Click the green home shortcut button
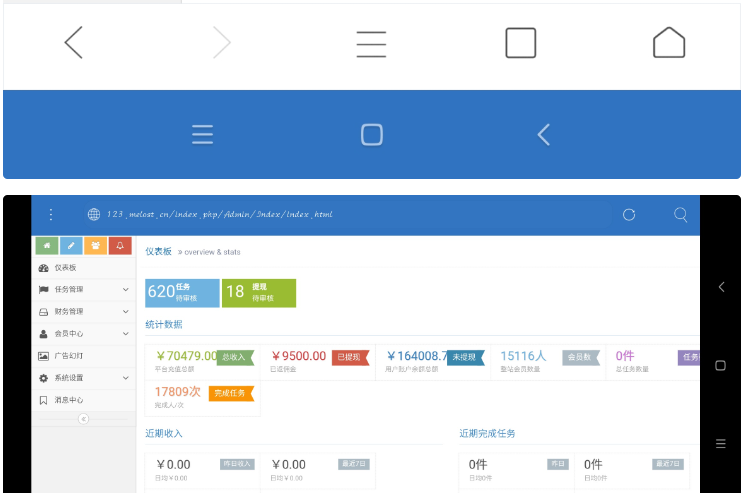Image resolution: width=745 pixels, height=493 pixels. click(47, 246)
